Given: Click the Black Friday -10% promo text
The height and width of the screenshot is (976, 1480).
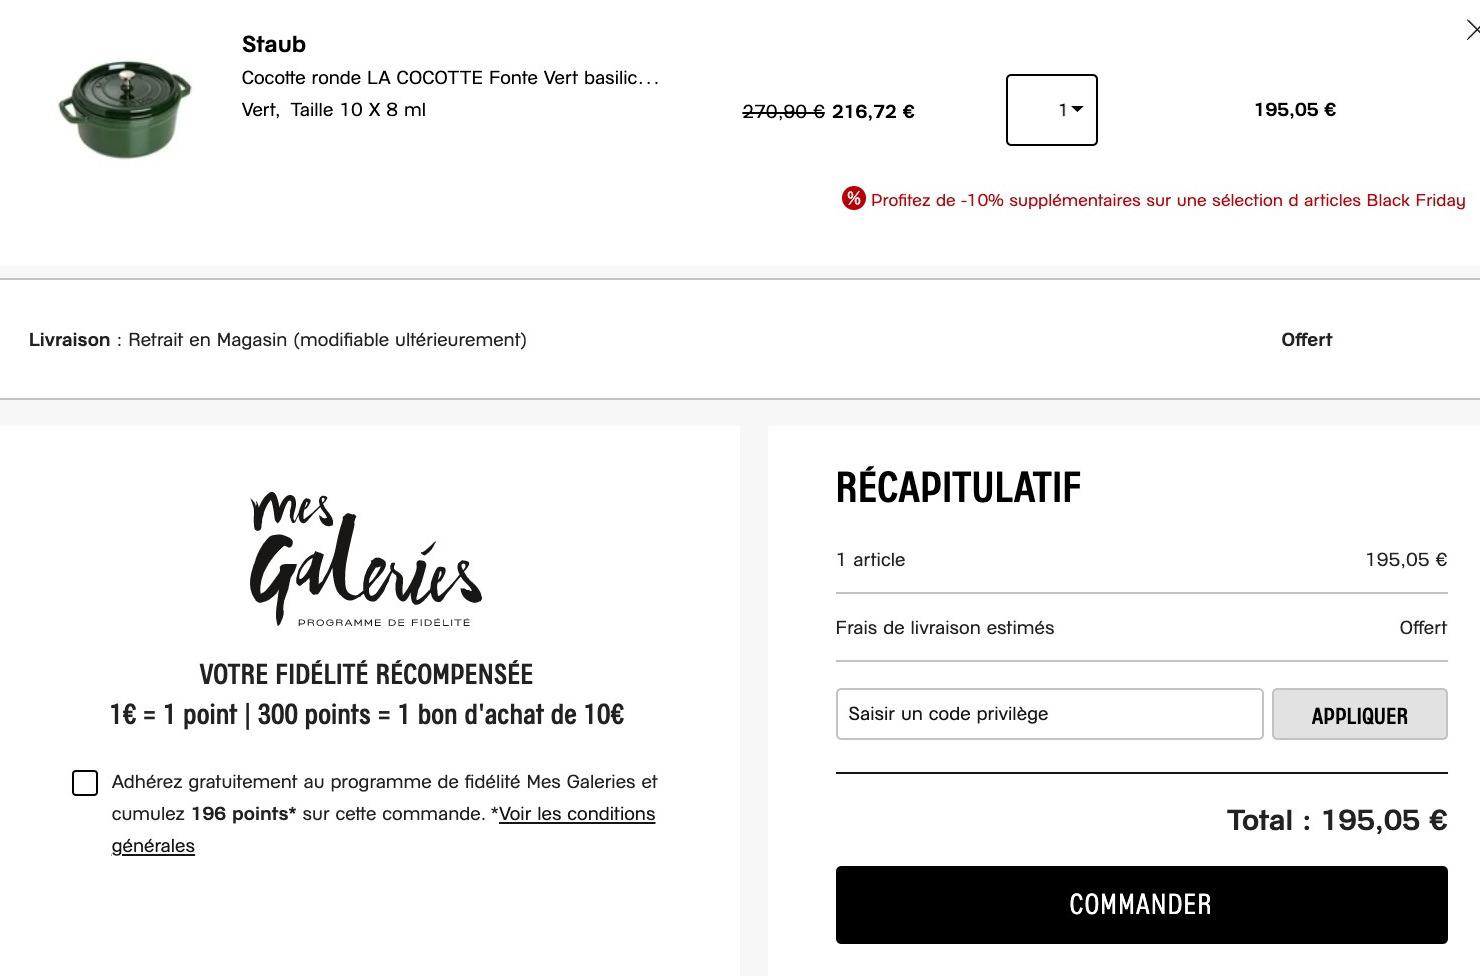Looking at the screenshot, I should (x=1167, y=200).
